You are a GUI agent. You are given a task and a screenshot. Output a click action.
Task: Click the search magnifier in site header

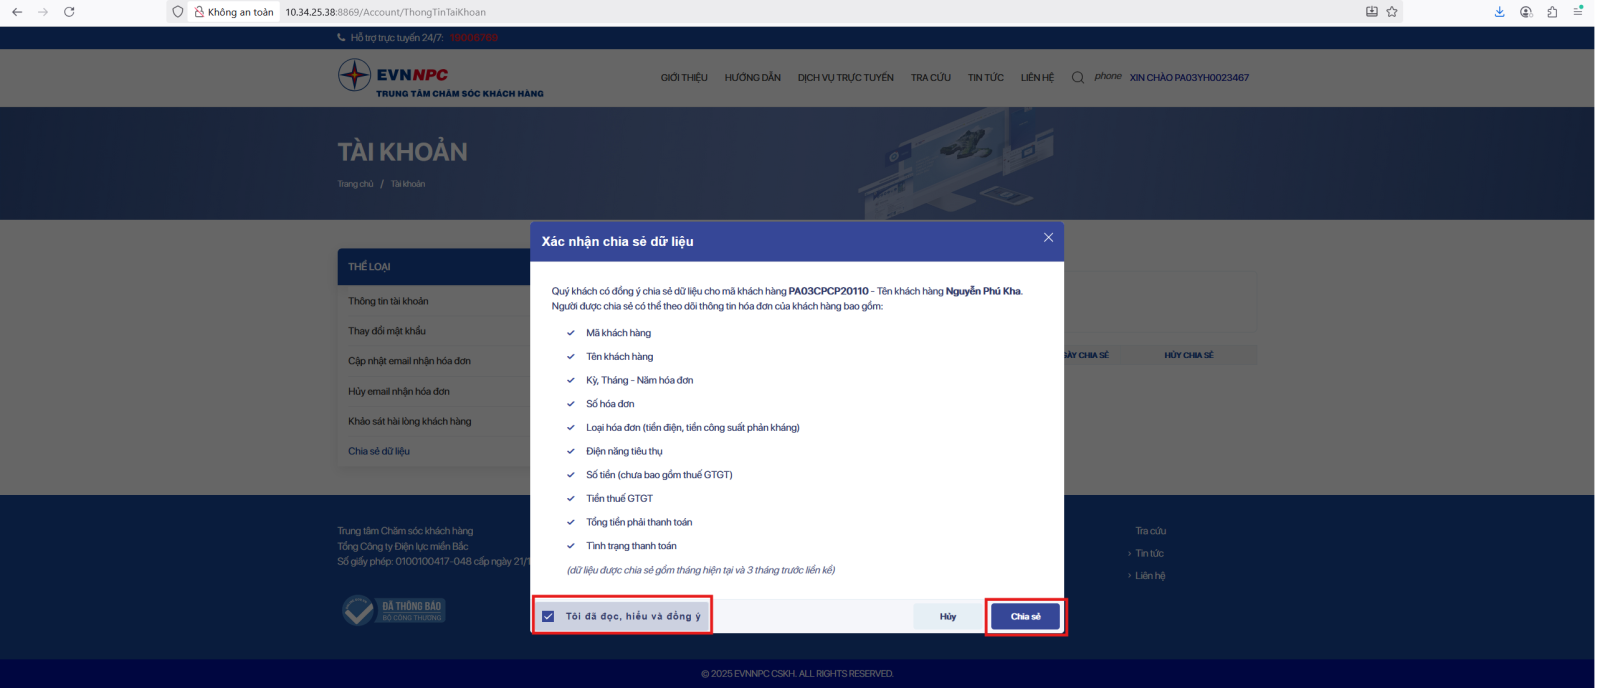pyautogui.click(x=1078, y=78)
